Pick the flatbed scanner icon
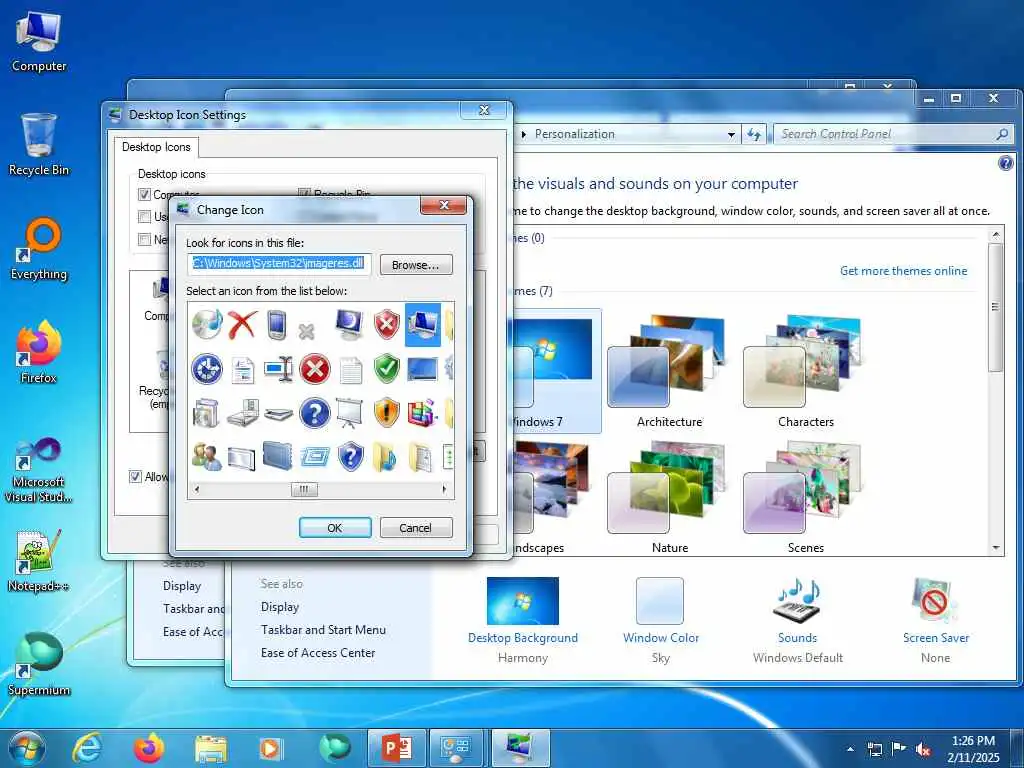The image size is (1024, 768). tap(279, 415)
